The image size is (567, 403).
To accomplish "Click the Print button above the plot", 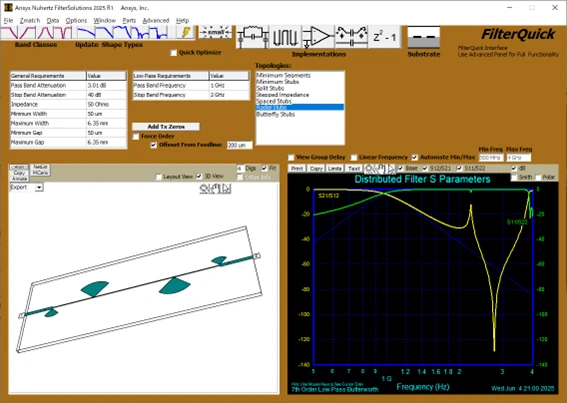I will tap(297, 169).
